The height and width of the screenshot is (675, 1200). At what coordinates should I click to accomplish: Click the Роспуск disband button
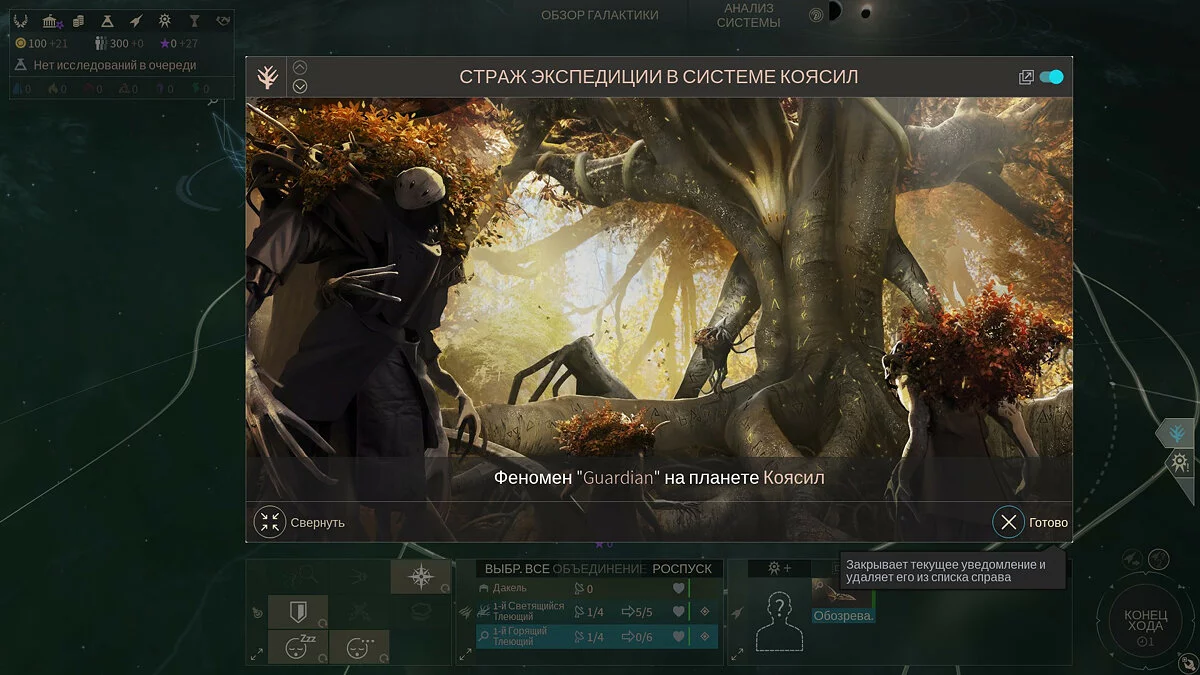pos(682,569)
